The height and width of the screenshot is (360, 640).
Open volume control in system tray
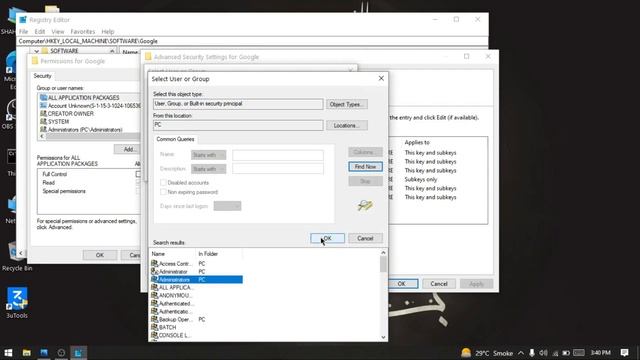543,353
